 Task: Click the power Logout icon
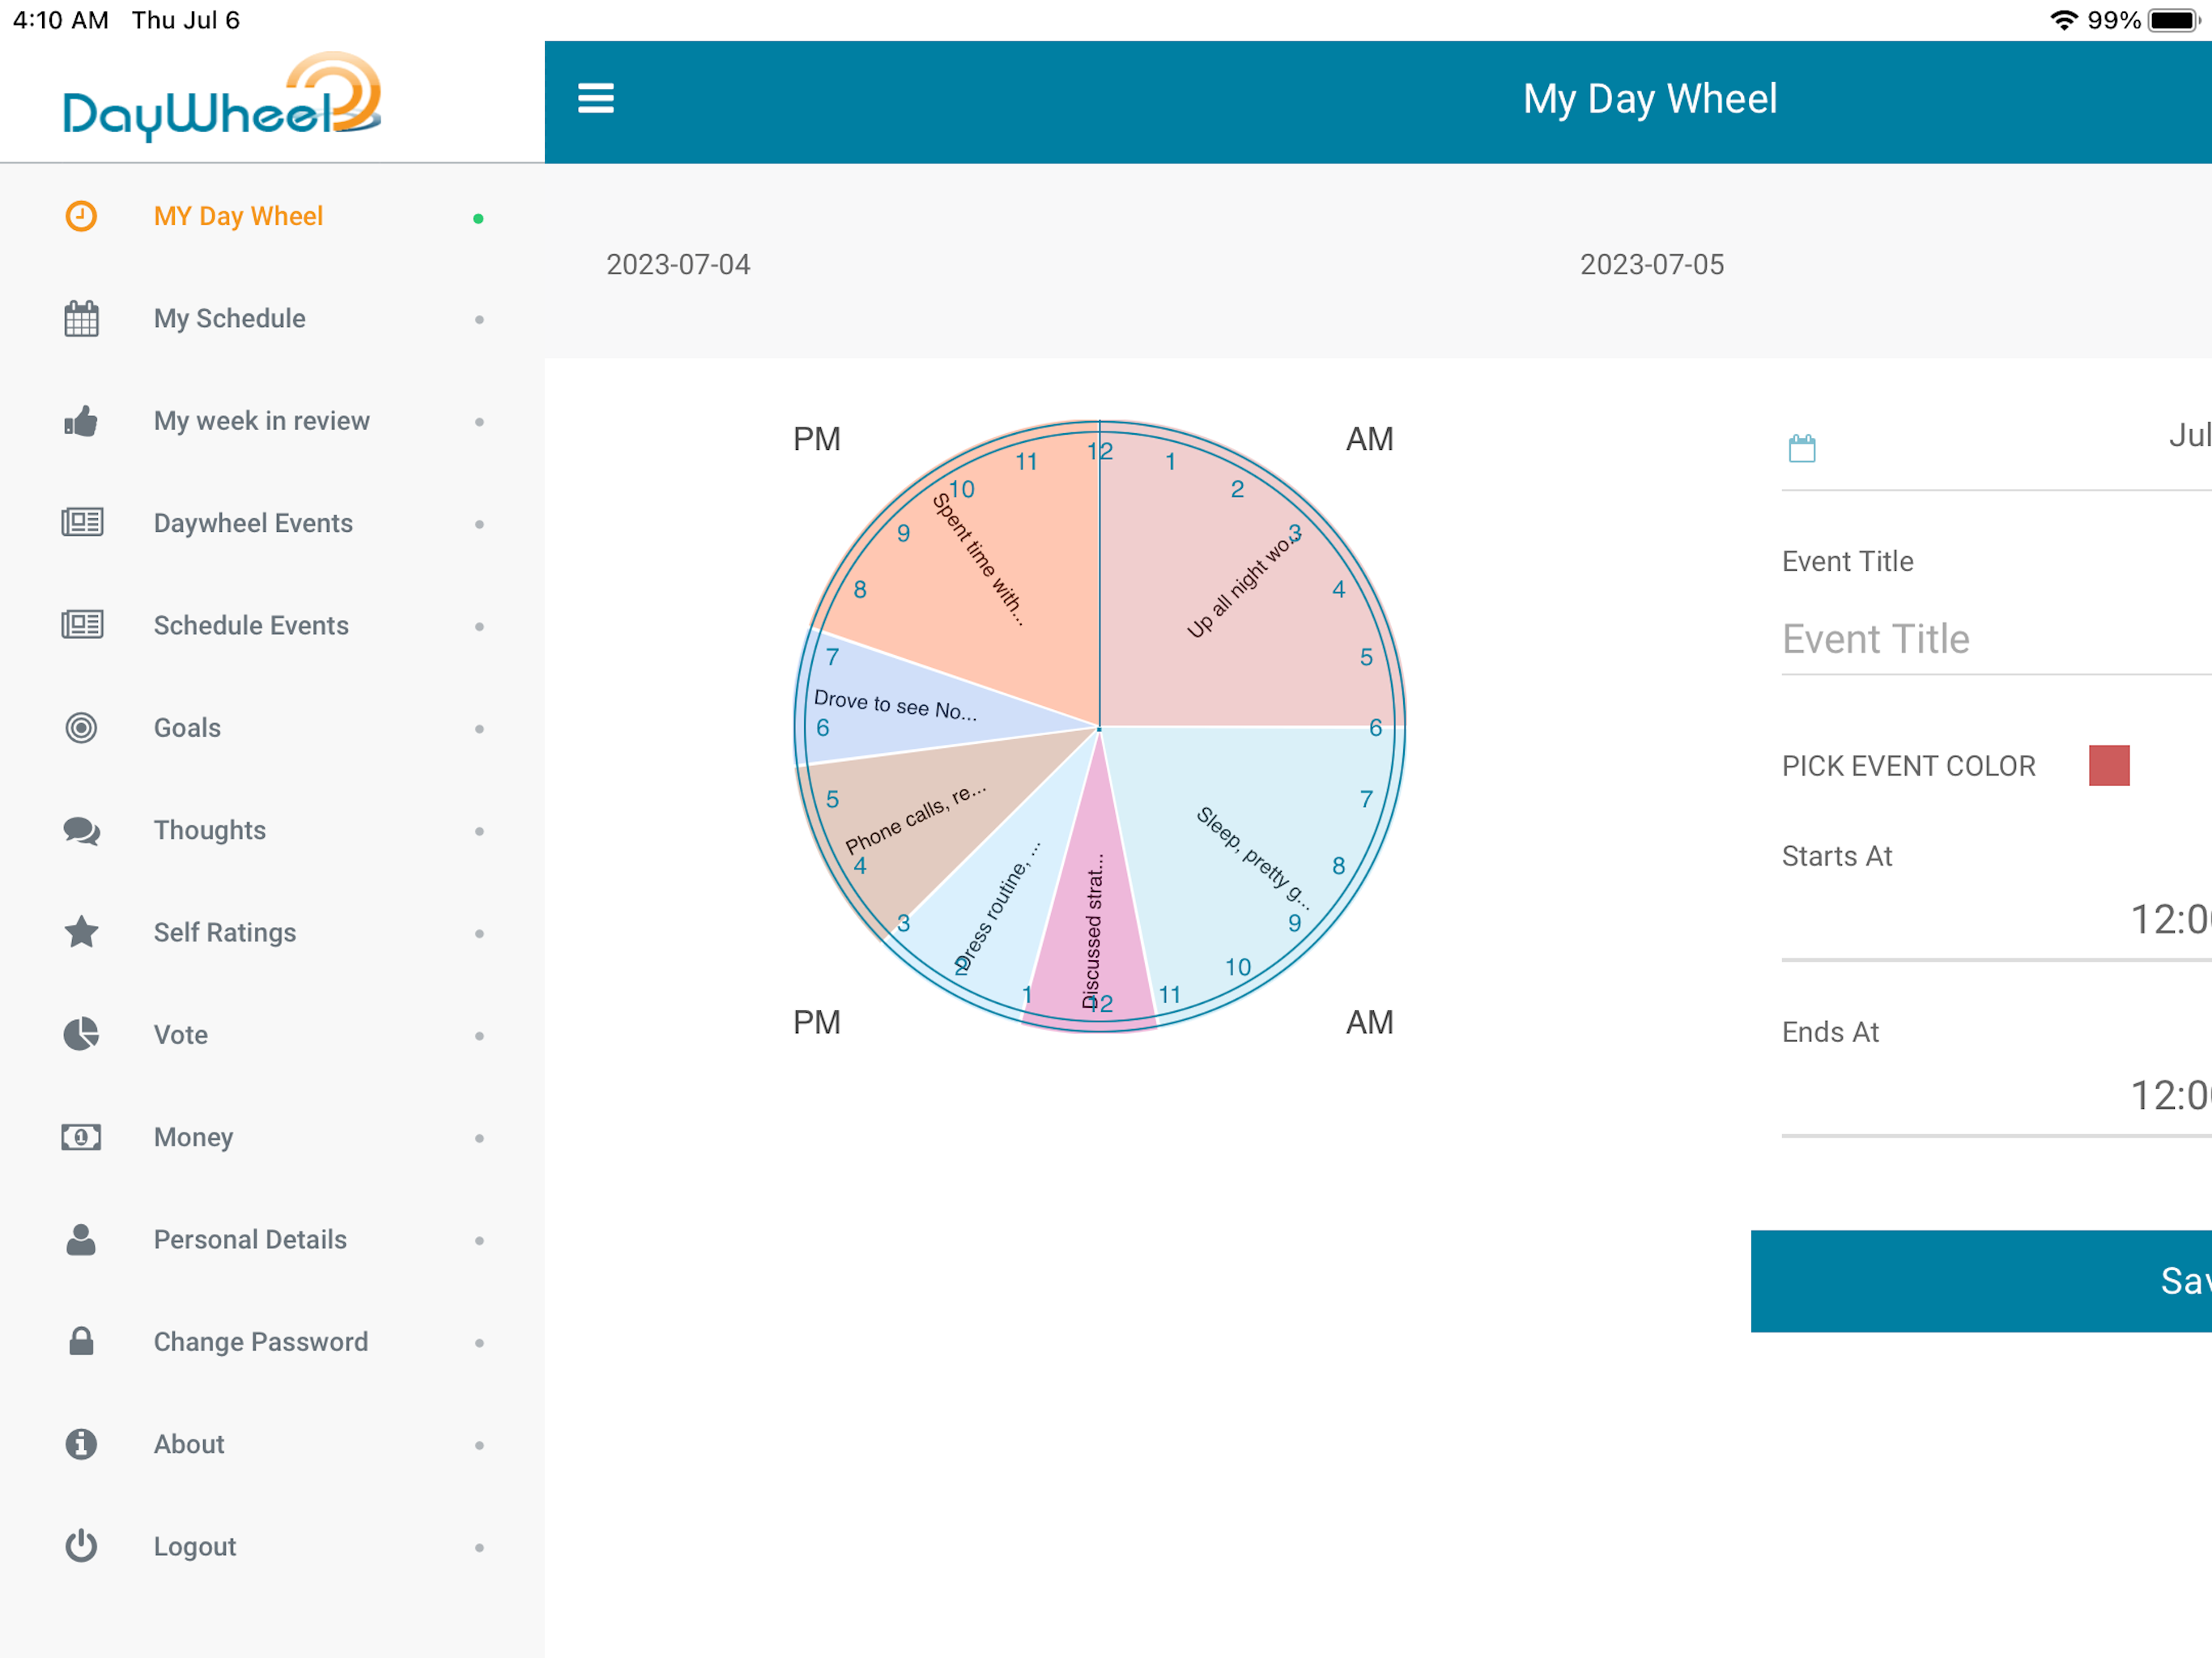[x=81, y=1546]
